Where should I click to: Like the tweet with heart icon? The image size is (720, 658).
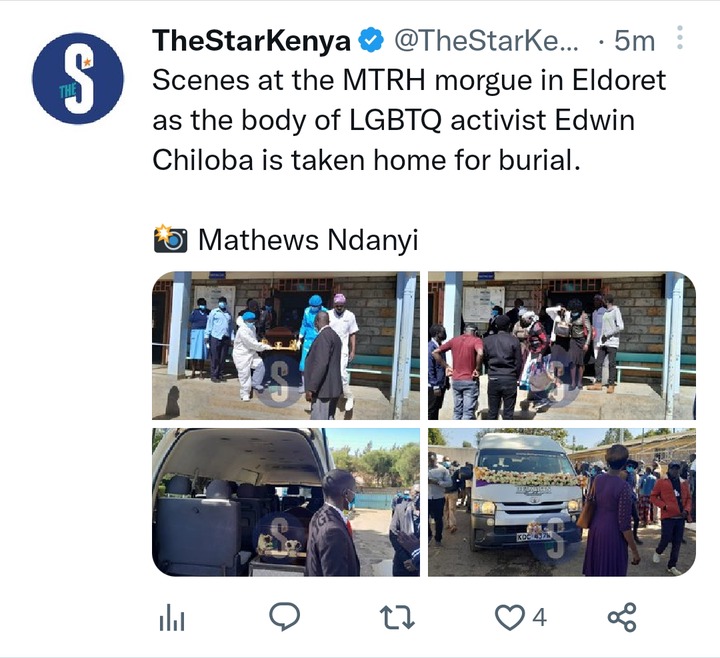tap(510, 617)
